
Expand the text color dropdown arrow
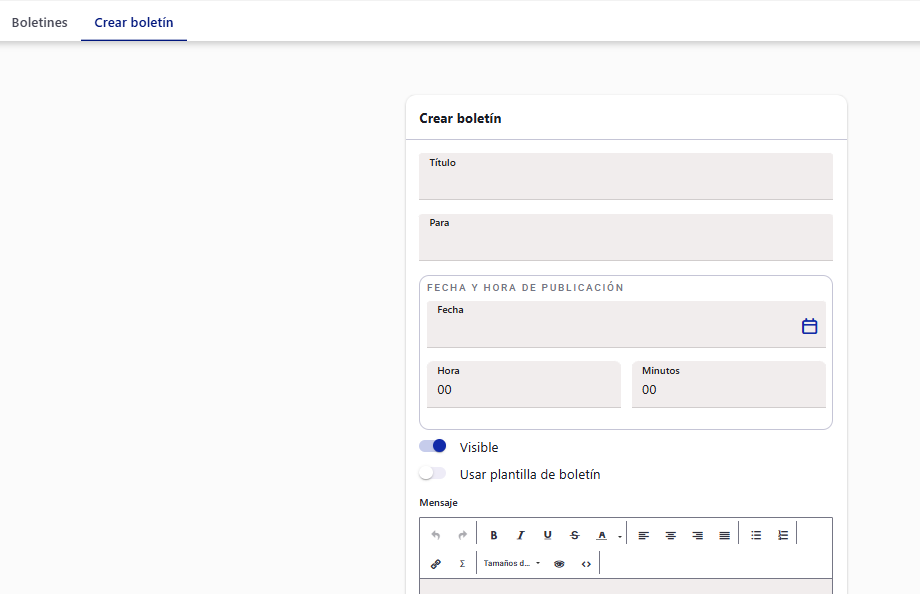(619, 537)
